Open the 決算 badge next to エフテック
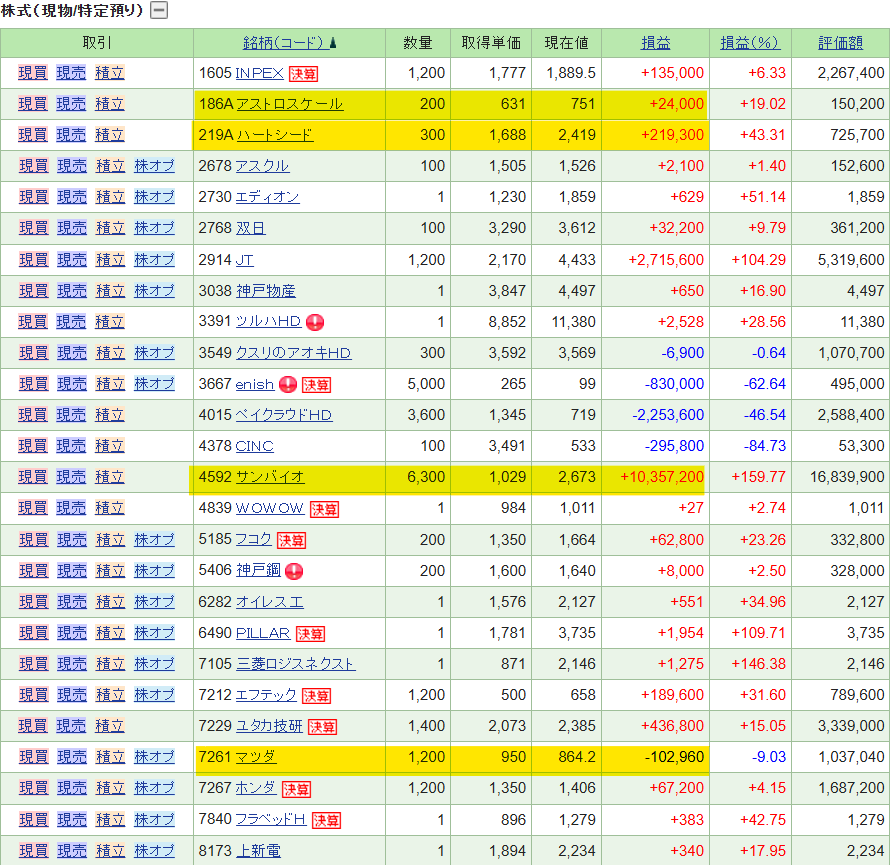 [x=317, y=695]
